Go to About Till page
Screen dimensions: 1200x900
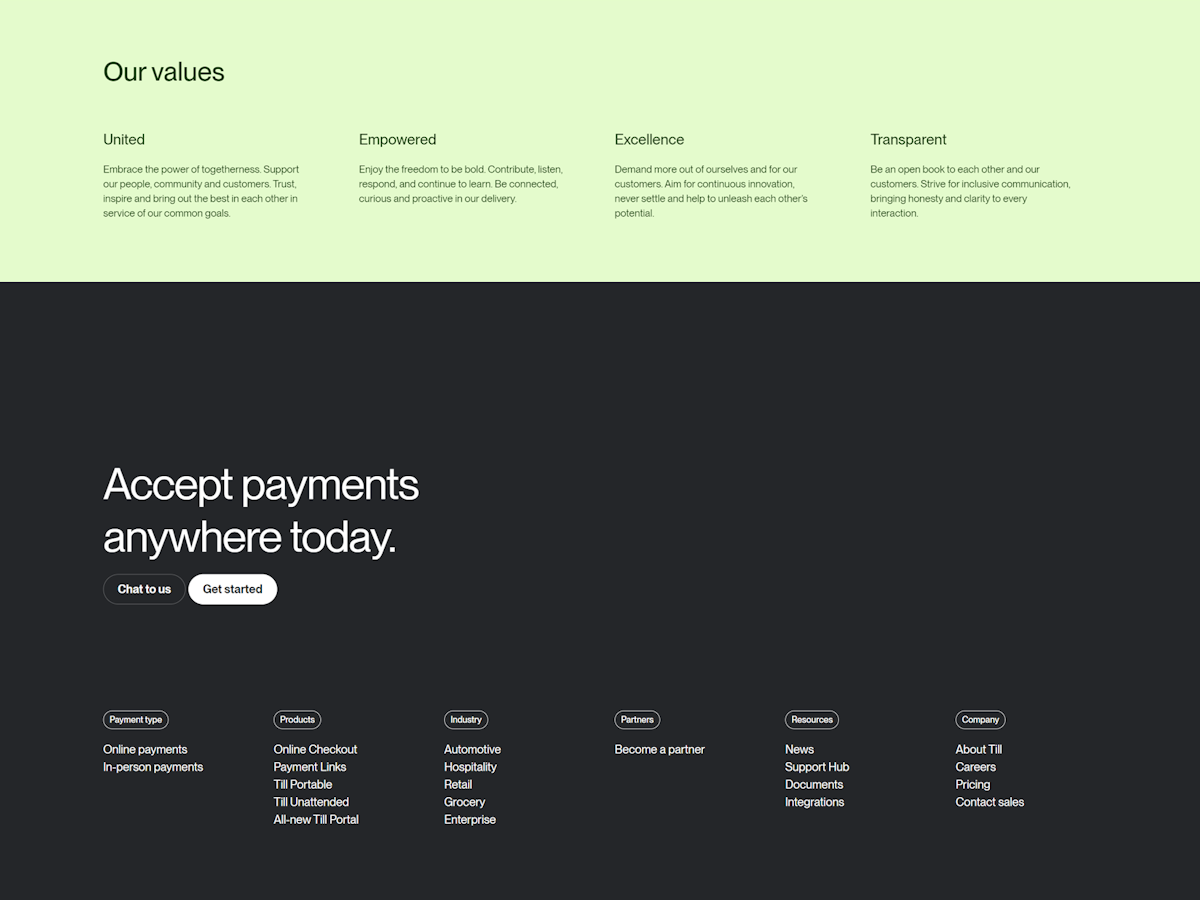click(x=979, y=749)
